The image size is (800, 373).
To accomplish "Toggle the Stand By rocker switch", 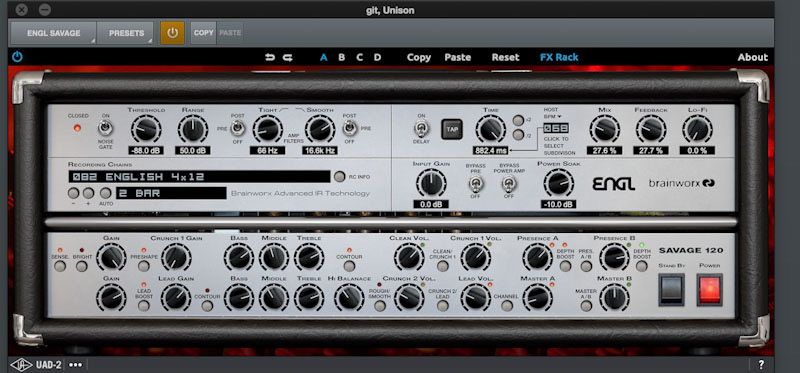I will click(x=671, y=289).
